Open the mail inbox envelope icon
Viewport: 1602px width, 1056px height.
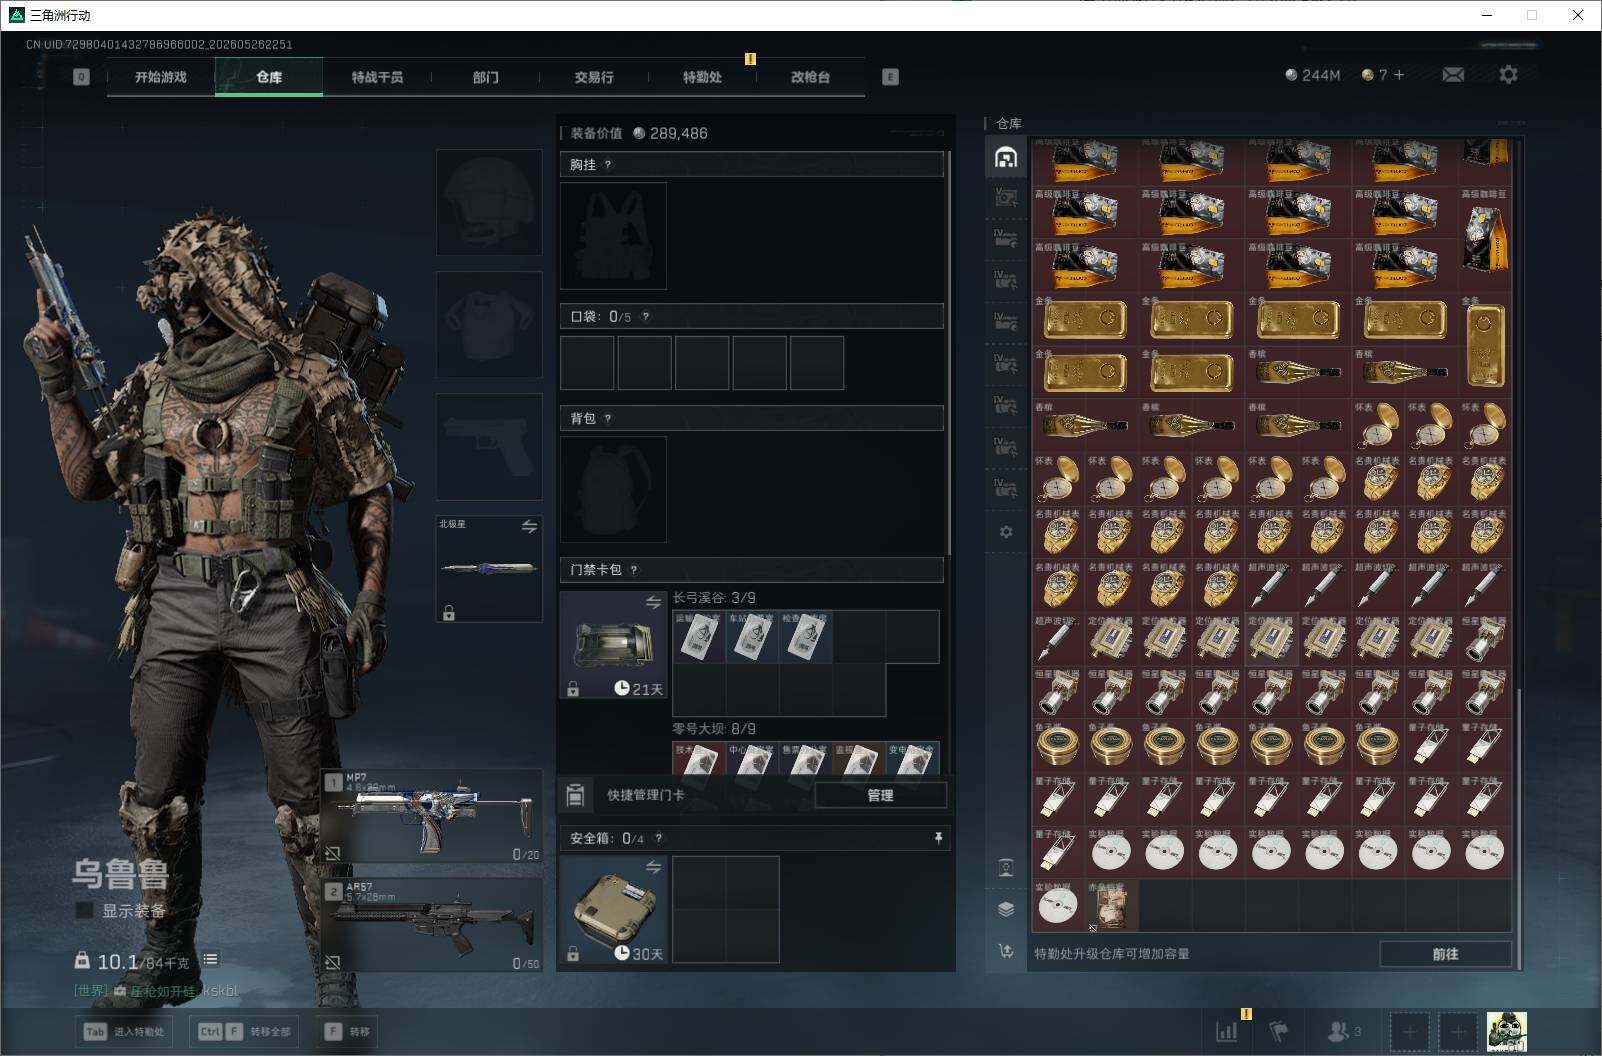click(1453, 75)
